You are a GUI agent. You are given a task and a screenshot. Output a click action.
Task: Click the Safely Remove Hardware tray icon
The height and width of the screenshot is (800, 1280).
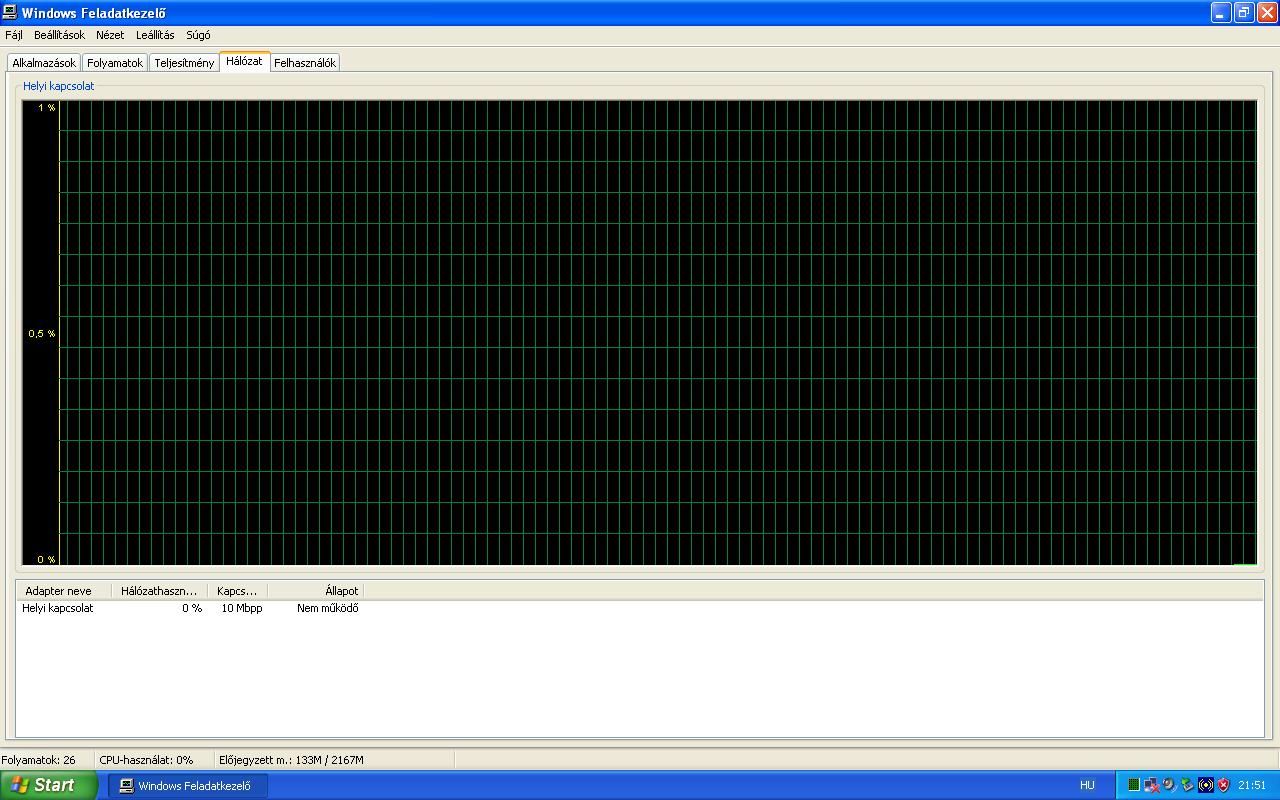coord(1187,785)
